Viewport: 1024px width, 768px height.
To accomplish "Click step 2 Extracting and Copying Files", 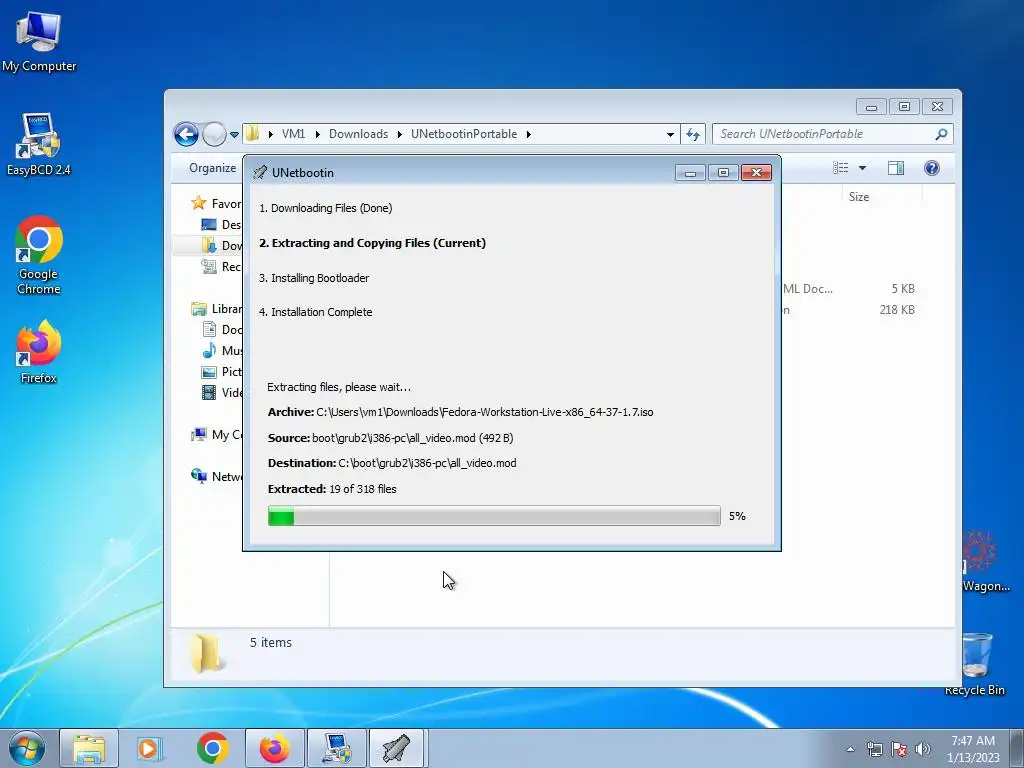I will [372, 243].
